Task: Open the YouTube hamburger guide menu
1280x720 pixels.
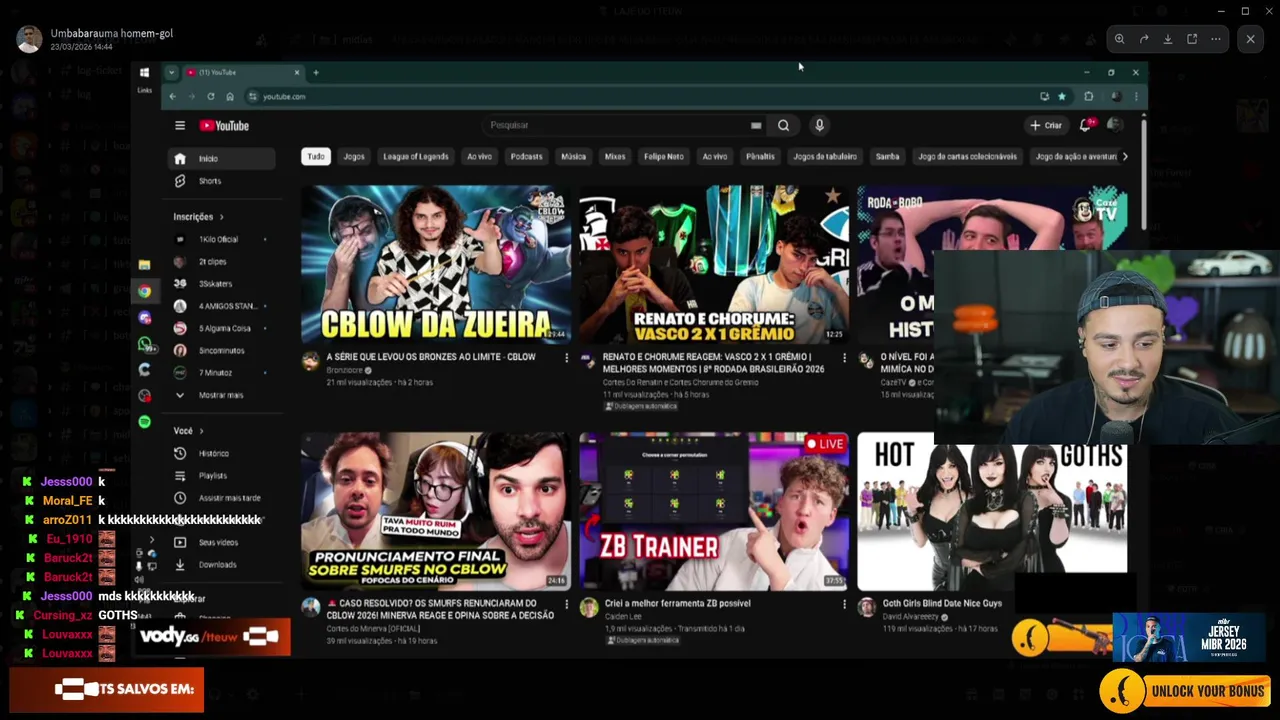Action: 180,125
